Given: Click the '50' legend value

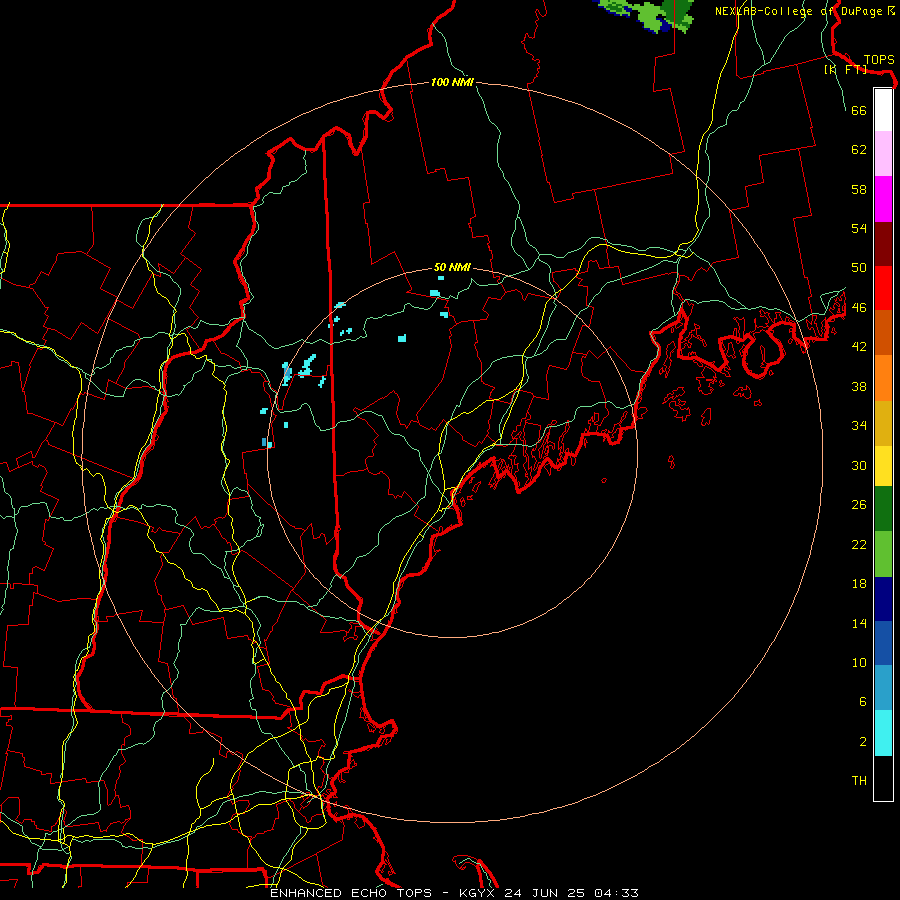Looking at the screenshot, I should click(x=859, y=267).
